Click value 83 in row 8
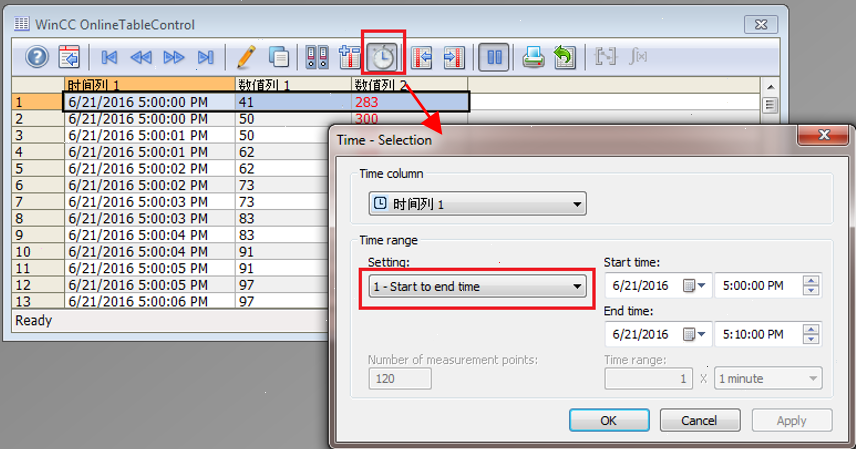The width and height of the screenshot is (856, 449). coord(246,218)
